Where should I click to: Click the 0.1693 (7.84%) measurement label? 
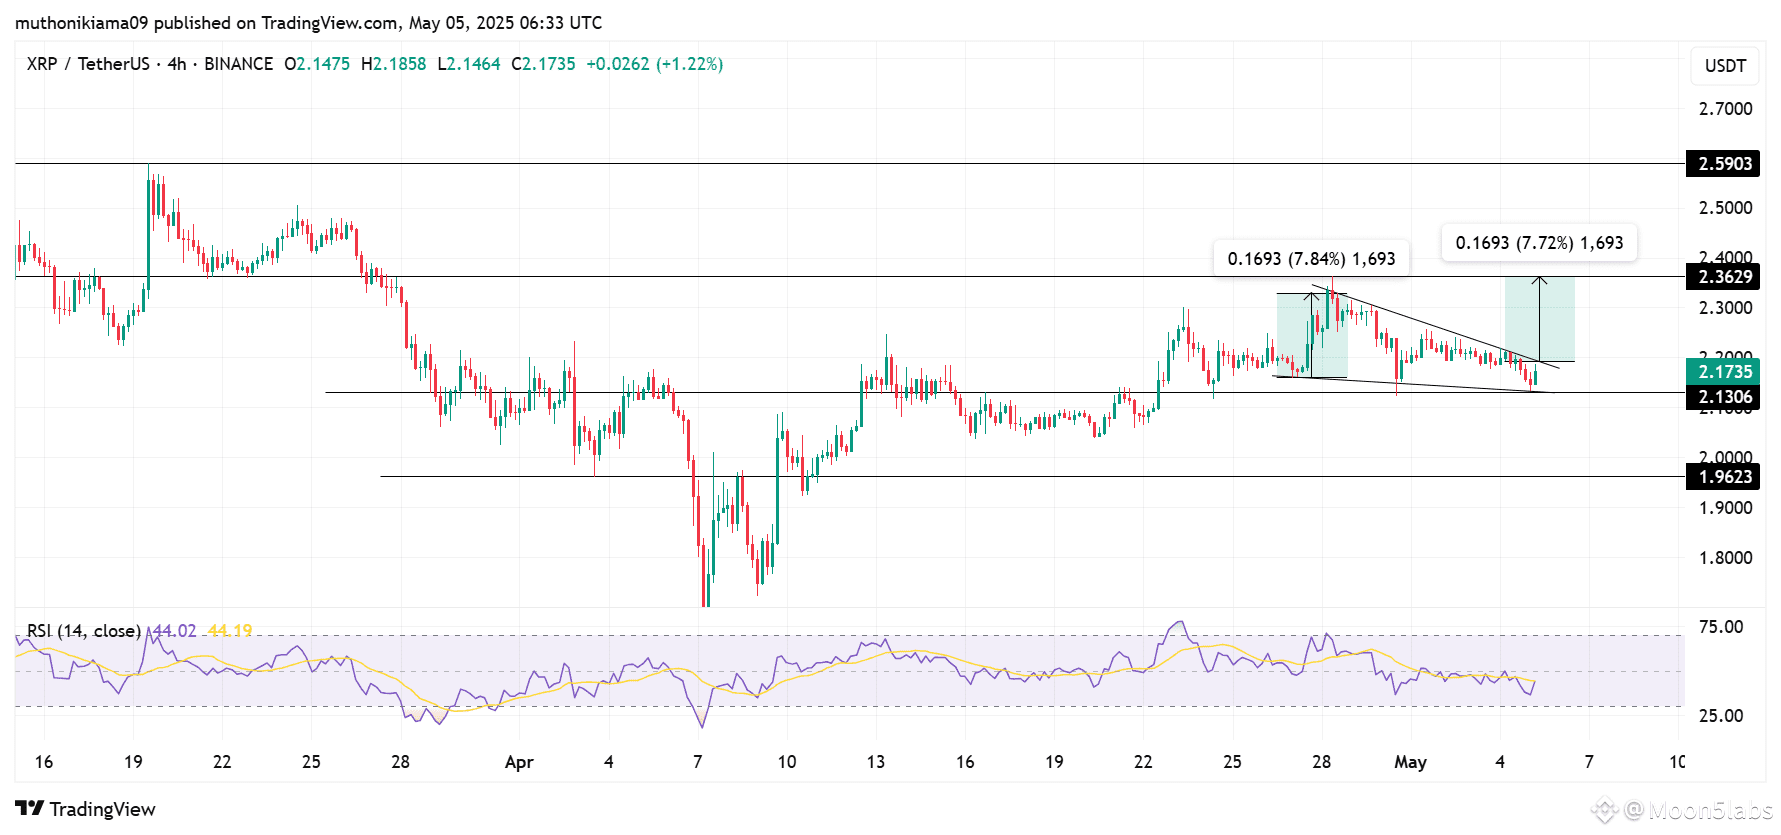(x=1311, y=259)
